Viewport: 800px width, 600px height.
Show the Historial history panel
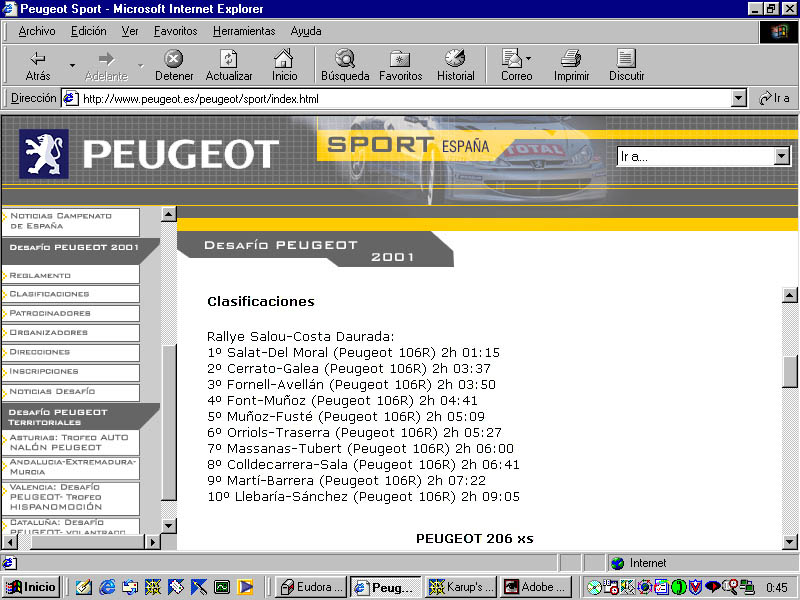[x=455, y=66]
